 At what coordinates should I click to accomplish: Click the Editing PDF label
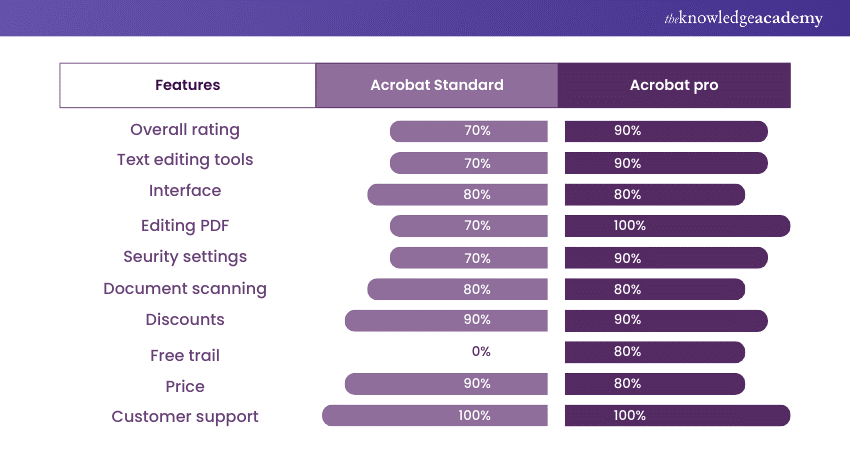tap(185, 226)
